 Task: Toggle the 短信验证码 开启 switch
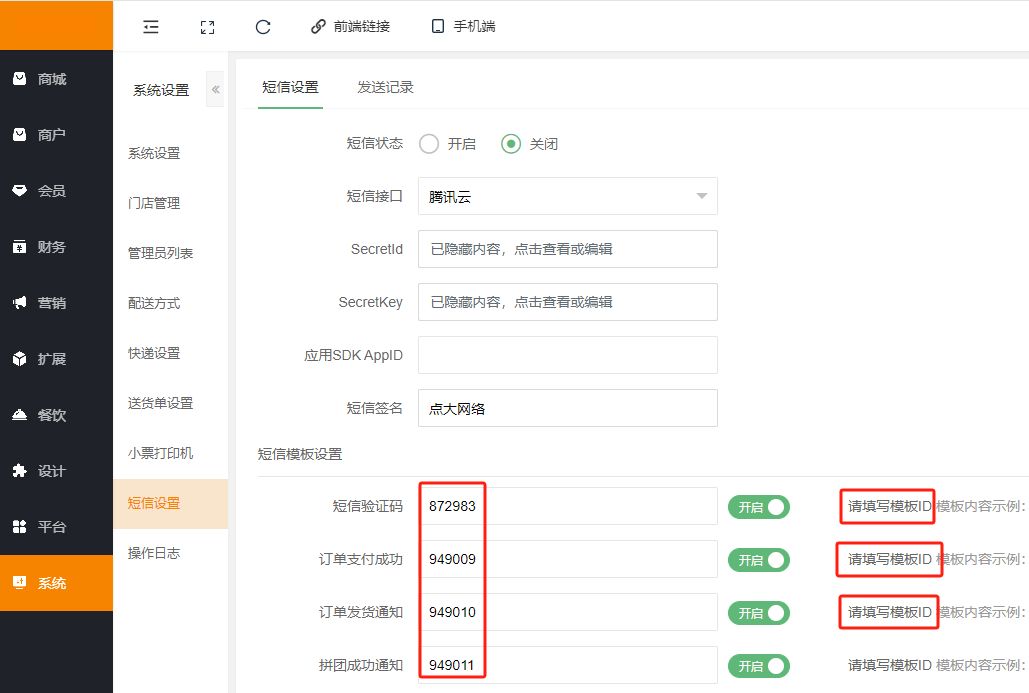(x=758, y=507)
